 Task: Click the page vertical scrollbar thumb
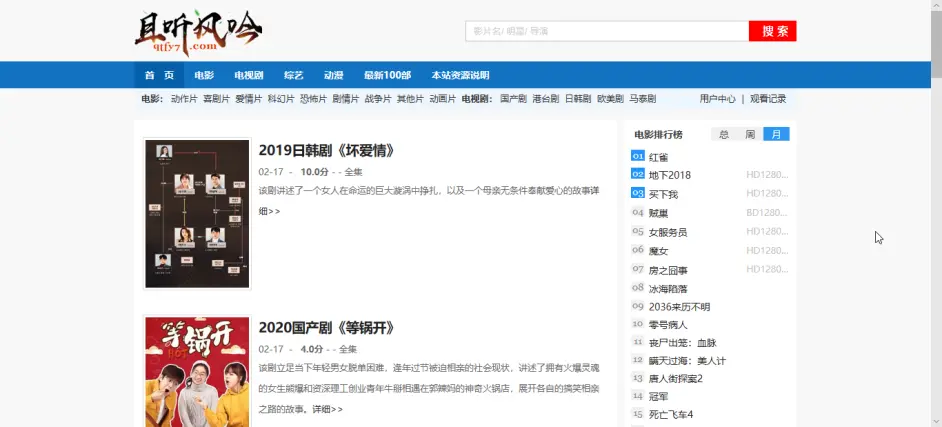click(x=937, y=44)
